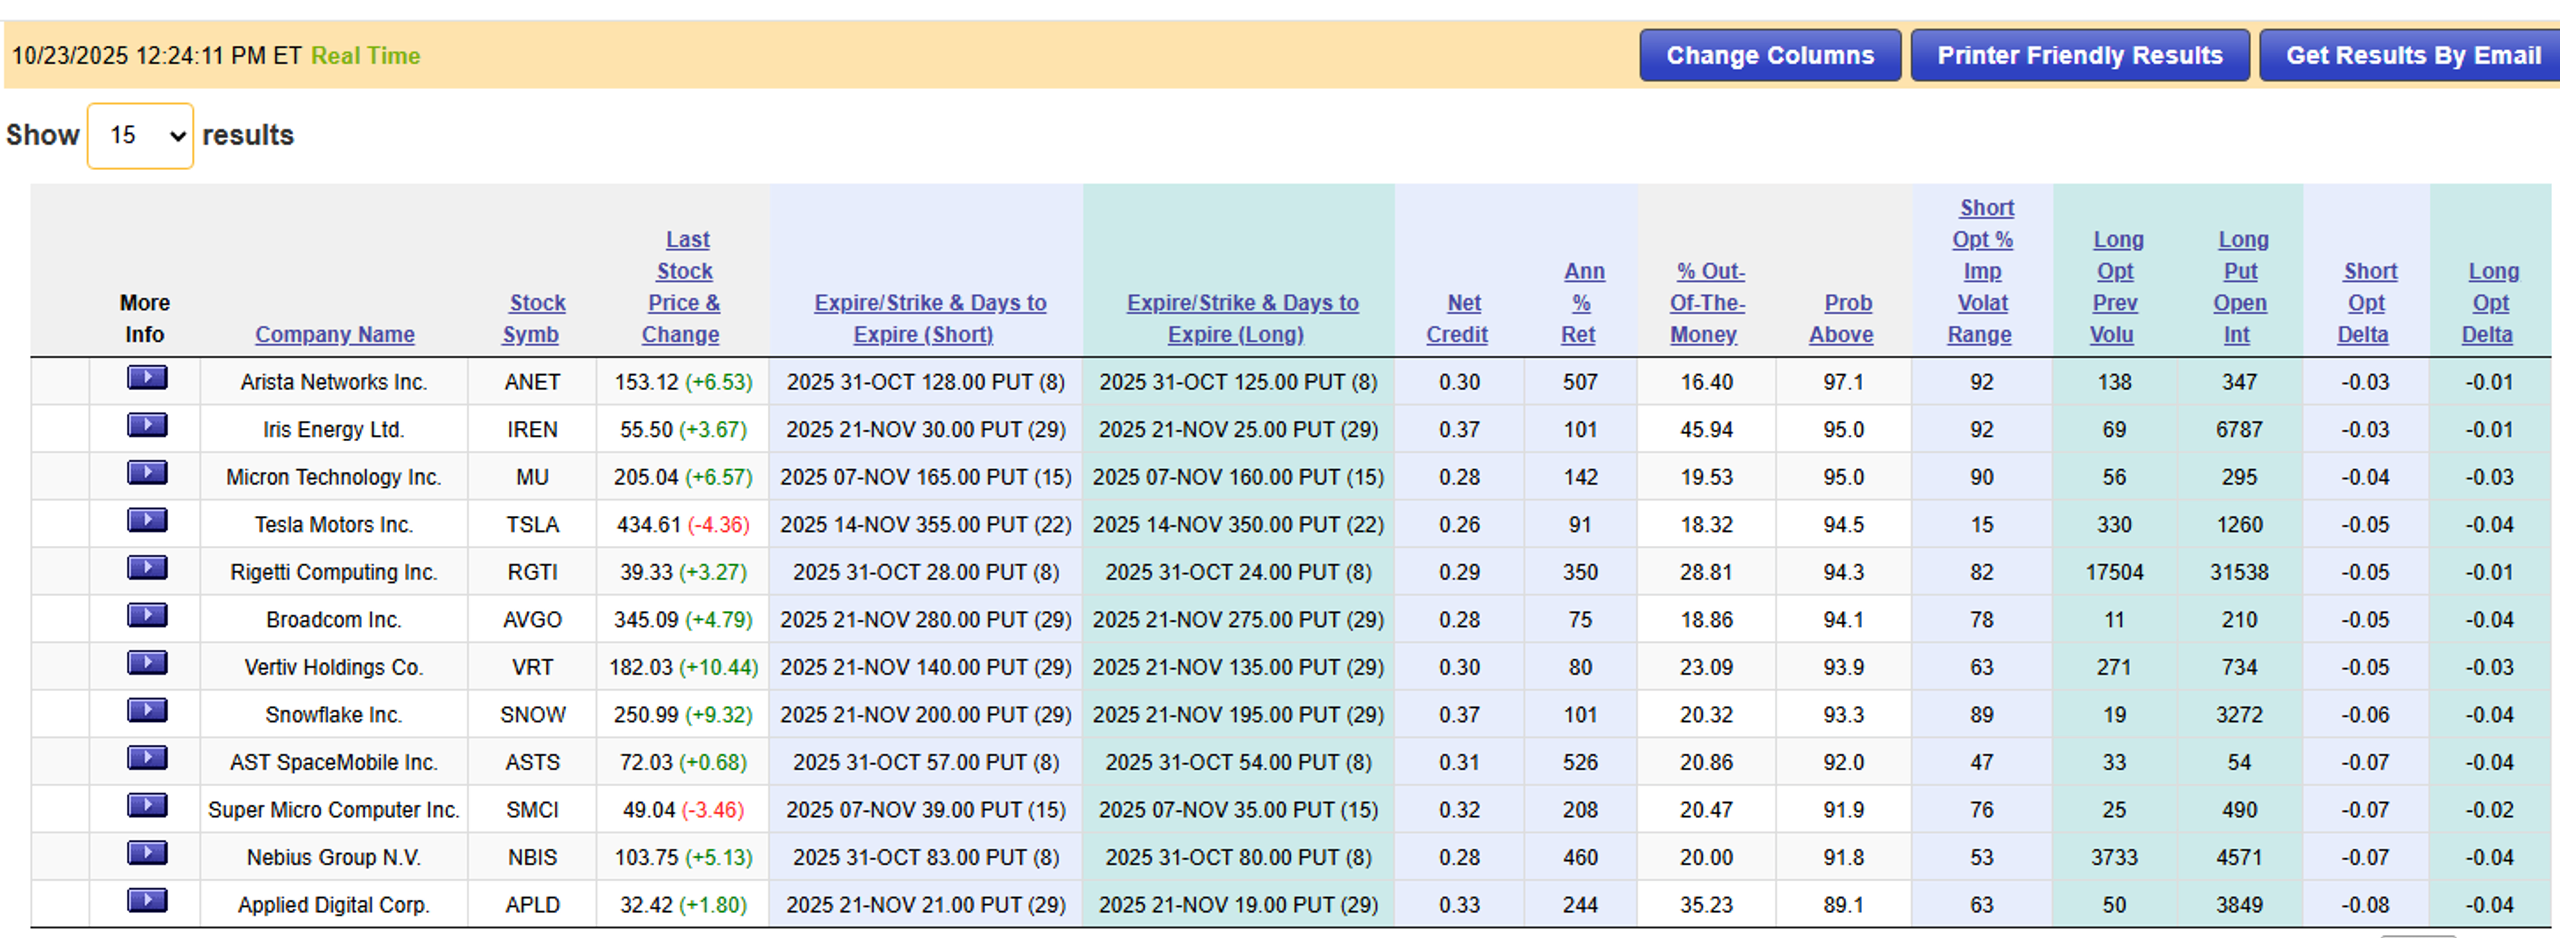This screenshot has width=2560, height=938.
Task: Click the IREN stock symbol cell
Action: point(532,430)
